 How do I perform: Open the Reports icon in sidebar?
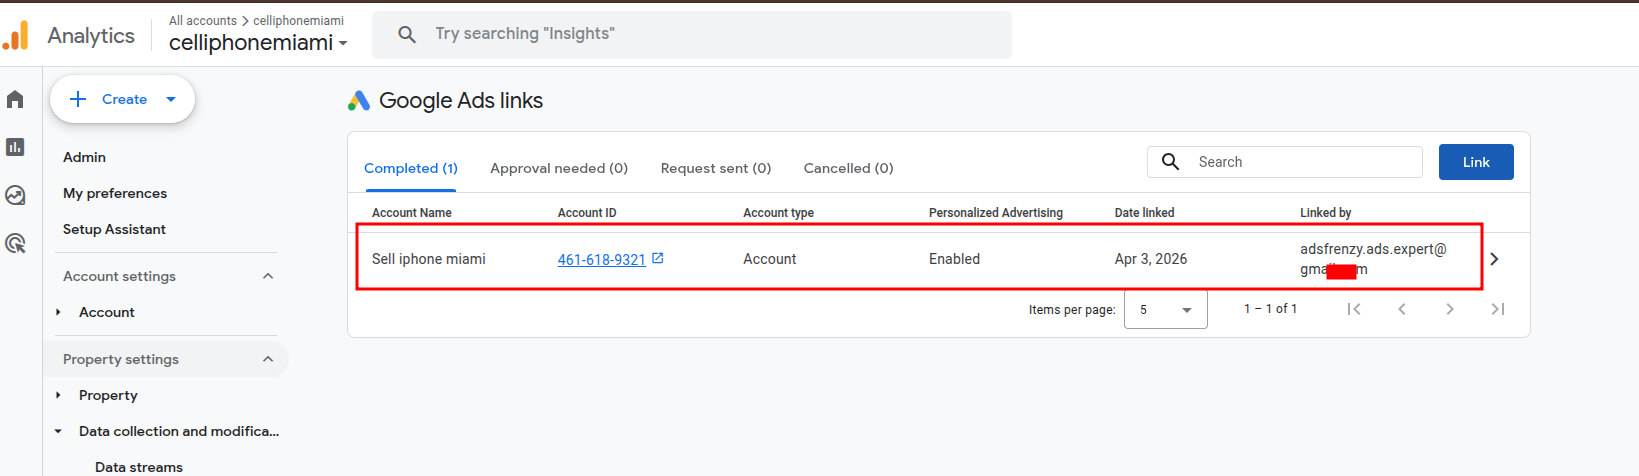tap(15, 147)
